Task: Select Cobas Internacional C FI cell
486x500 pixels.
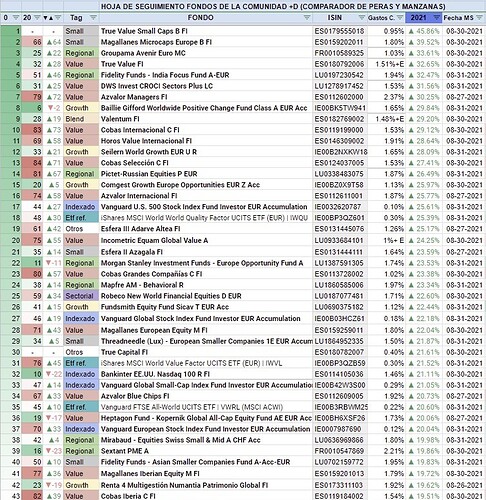Action: point(206,130)
